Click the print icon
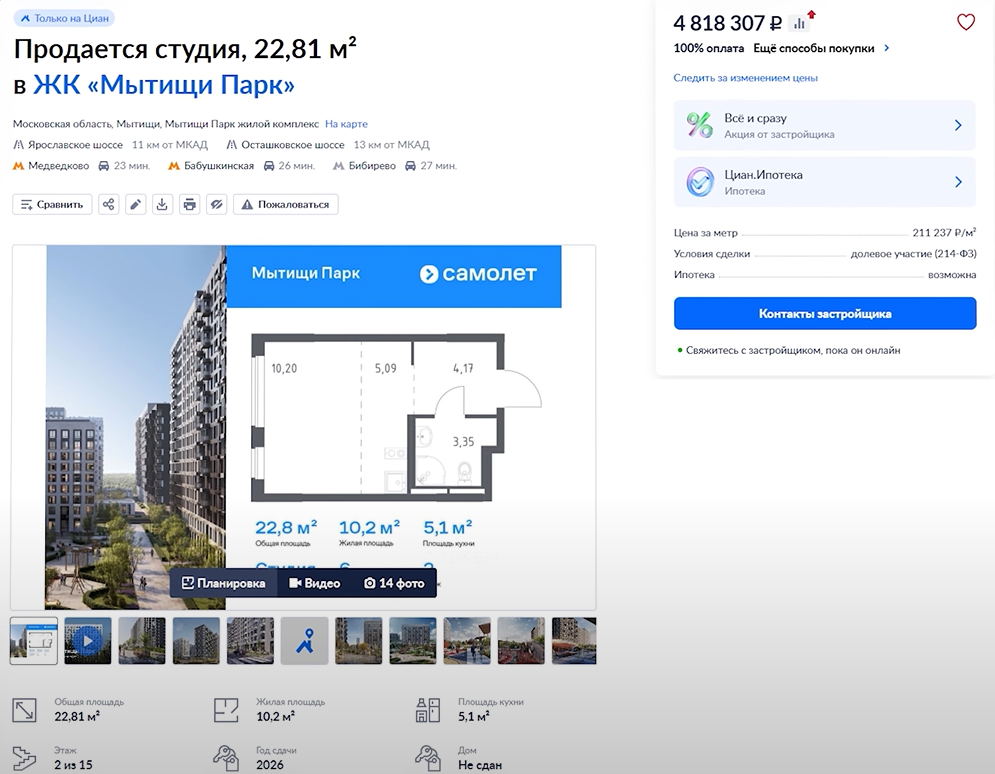Viewport: 995px width, 774px height. (x=190, y=204)
